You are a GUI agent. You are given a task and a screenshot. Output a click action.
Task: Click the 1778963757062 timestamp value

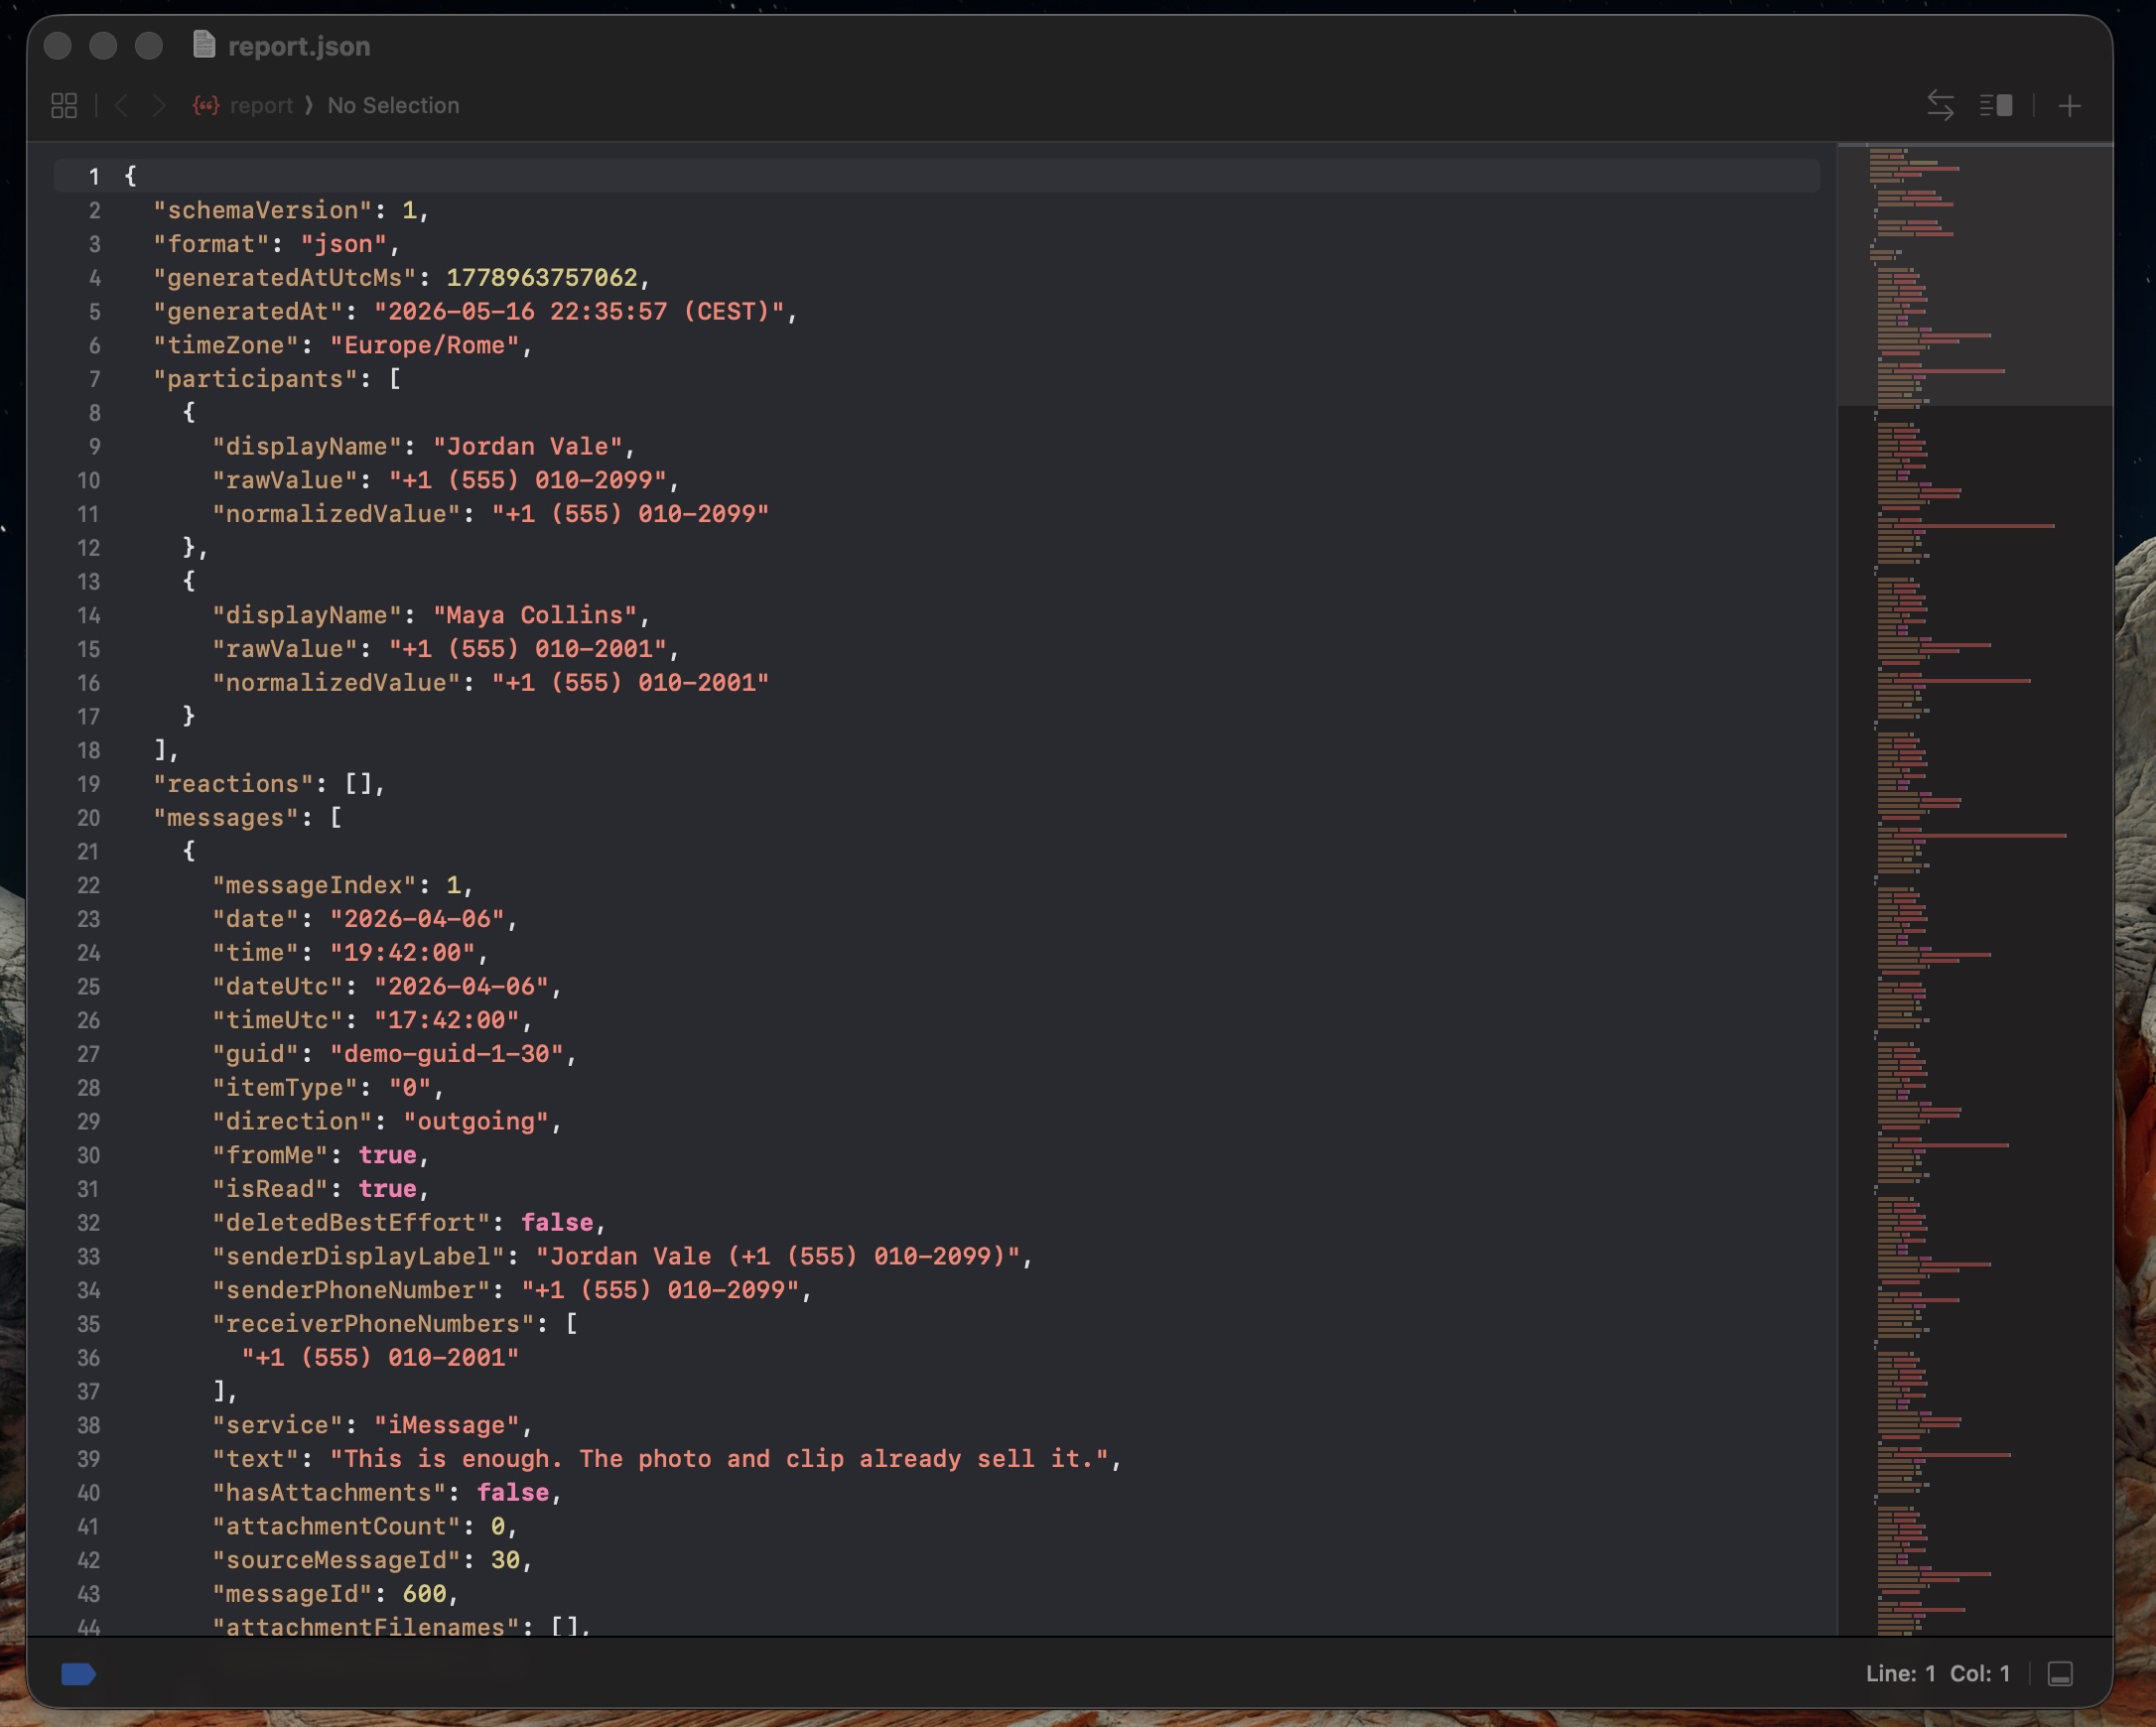click(541, 278)
